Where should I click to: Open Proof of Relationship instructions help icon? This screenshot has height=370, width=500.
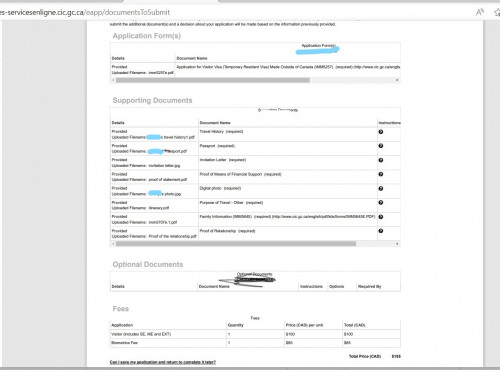pyautogui.click(x=381, y=231)
